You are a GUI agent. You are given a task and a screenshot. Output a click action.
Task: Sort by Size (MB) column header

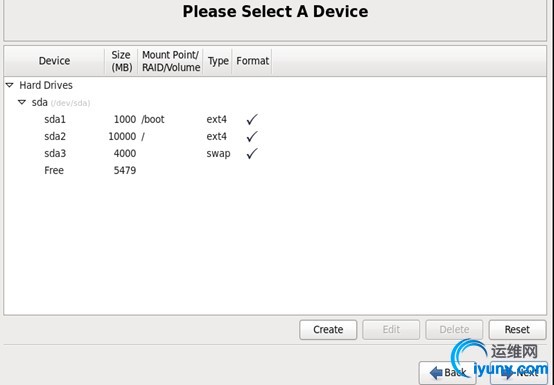pos(121,61)
